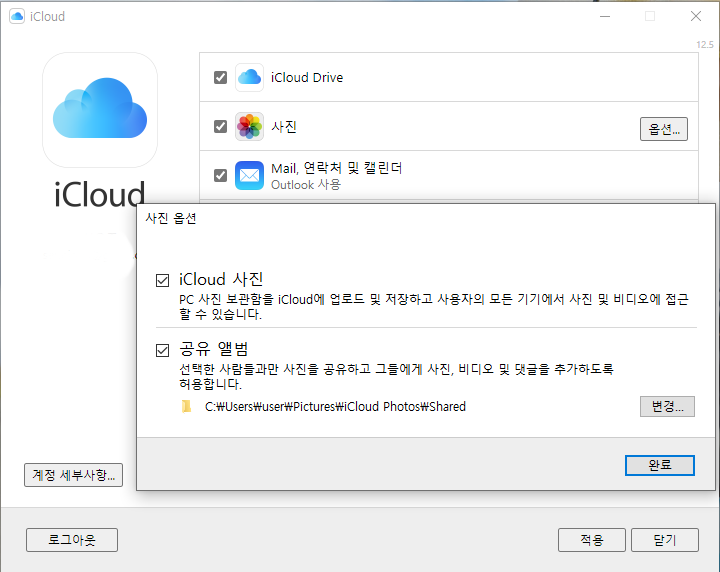Click the large iCloud logo
This screenshot has width=720, height=572.
point(100,110)
